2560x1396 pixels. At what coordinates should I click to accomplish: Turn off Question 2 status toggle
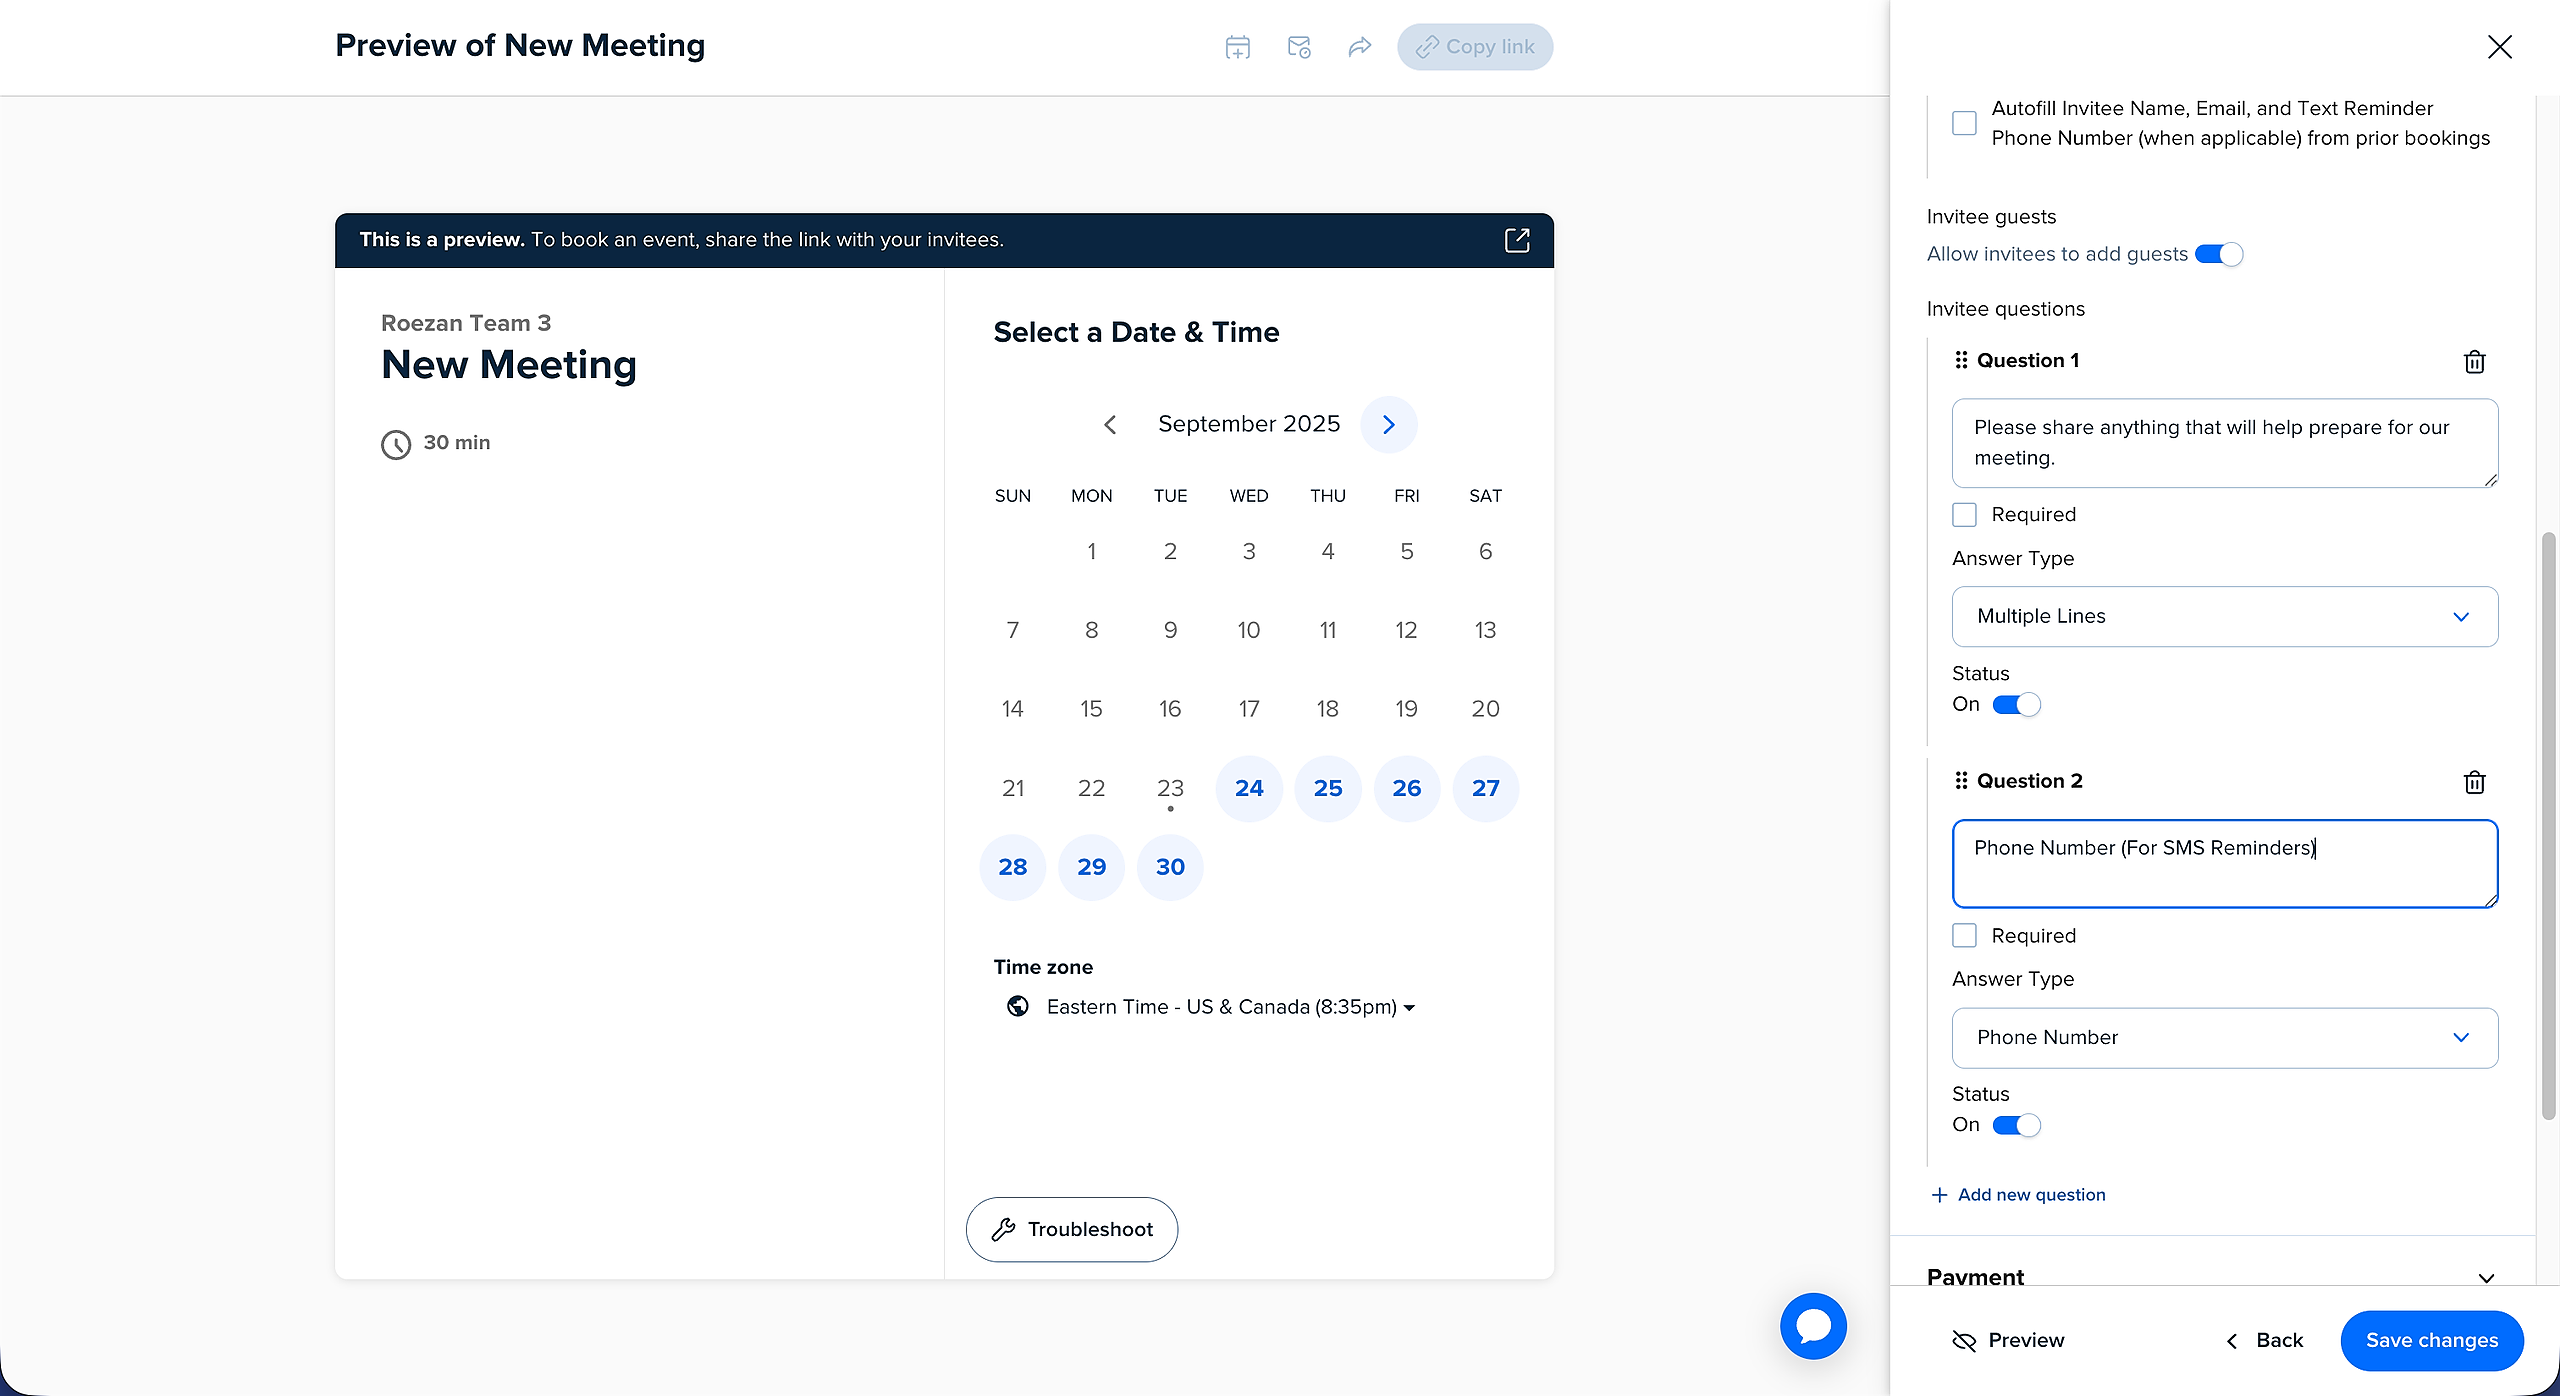coord(2016,1125)
